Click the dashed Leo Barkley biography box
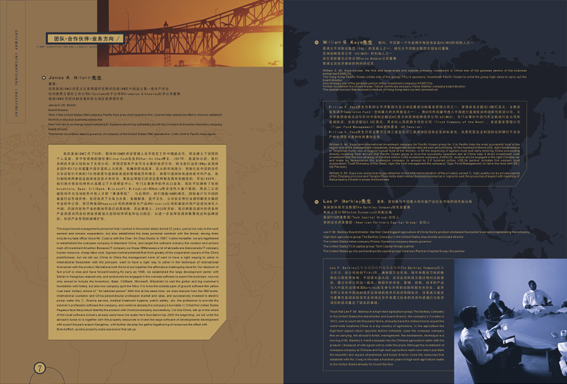Viewport: 567px width, 384px height. [x=388, y=315]
